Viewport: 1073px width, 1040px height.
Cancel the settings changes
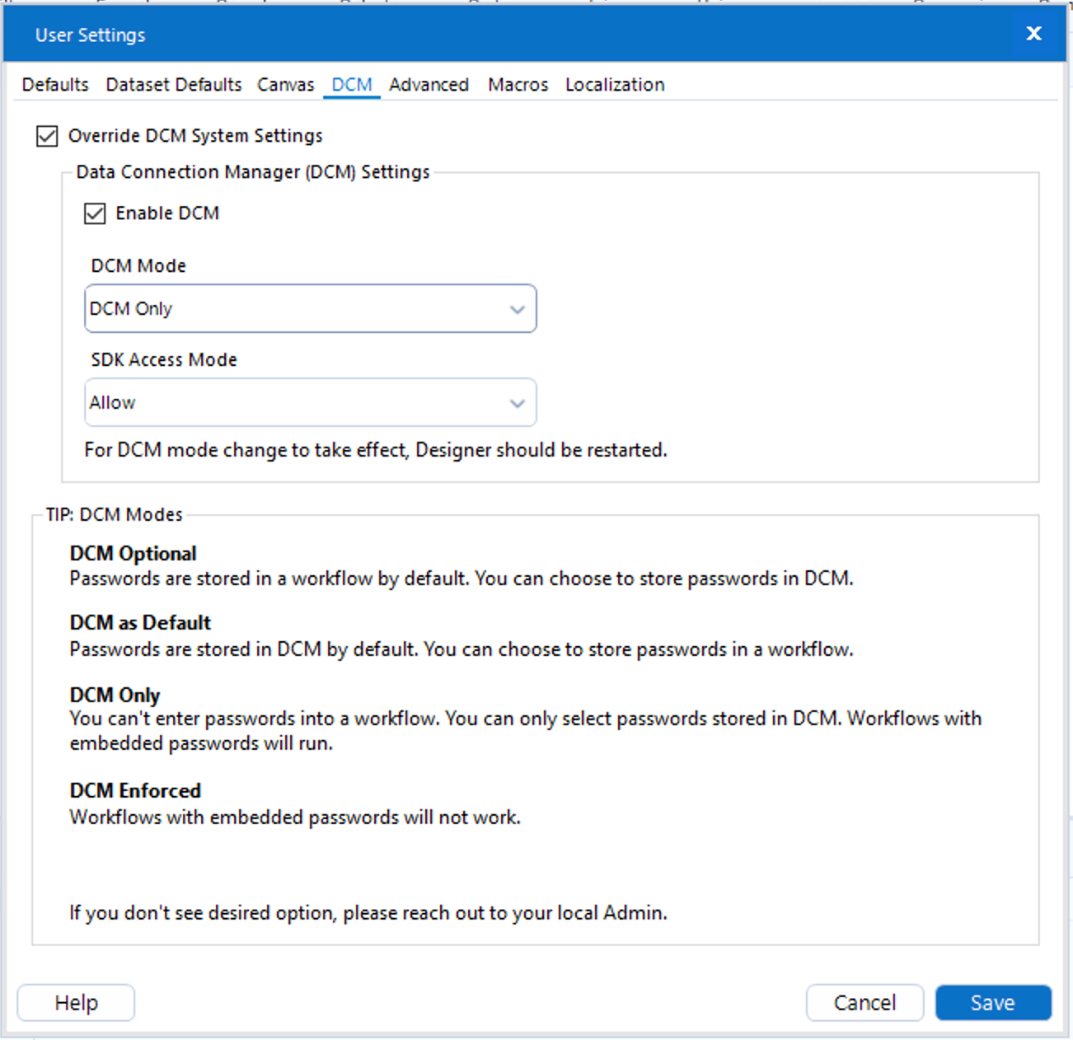pos(864,1002)
